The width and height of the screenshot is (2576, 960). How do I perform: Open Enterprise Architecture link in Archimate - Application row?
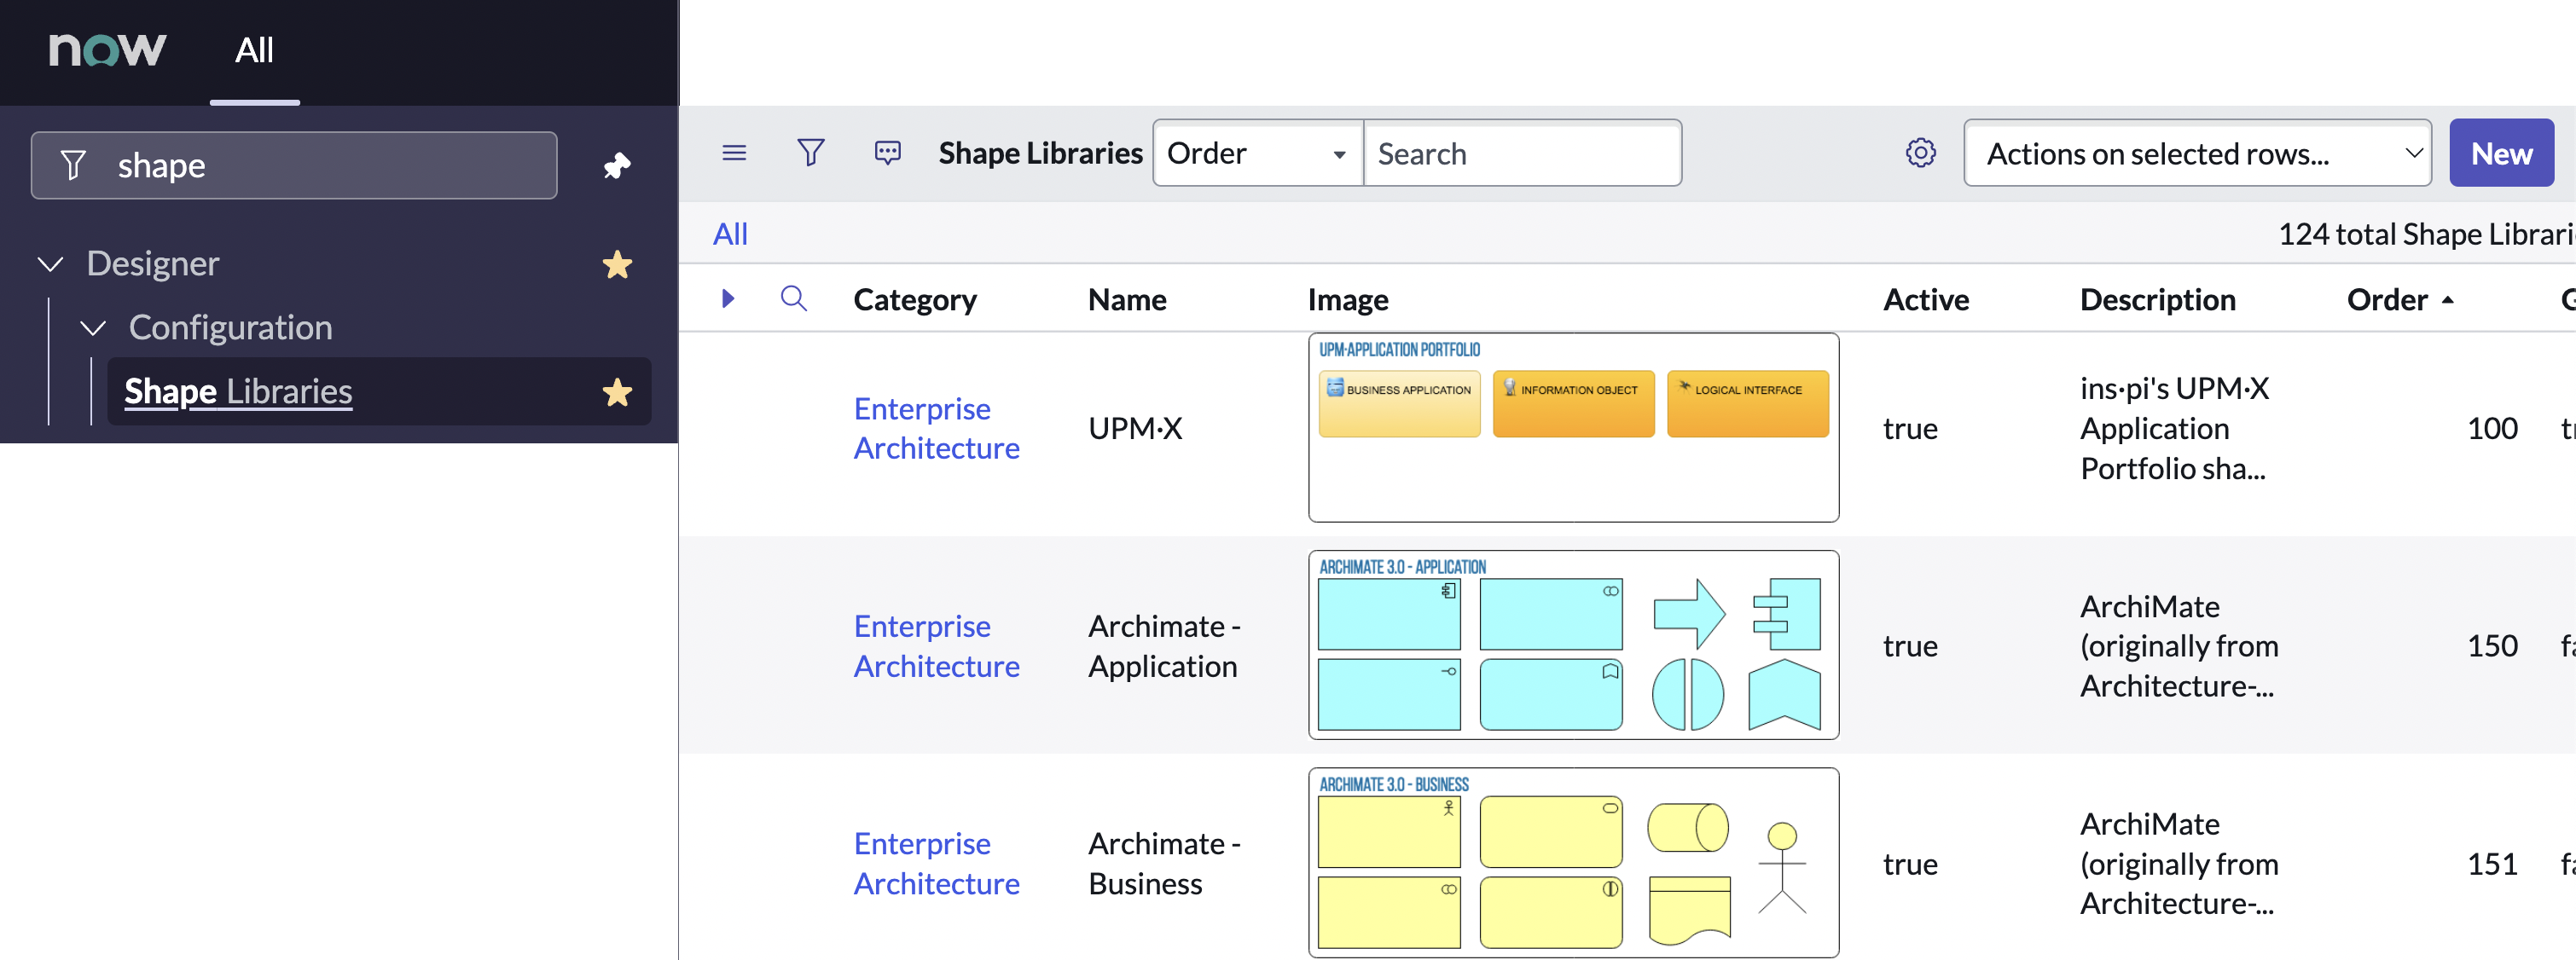(936, 646)
